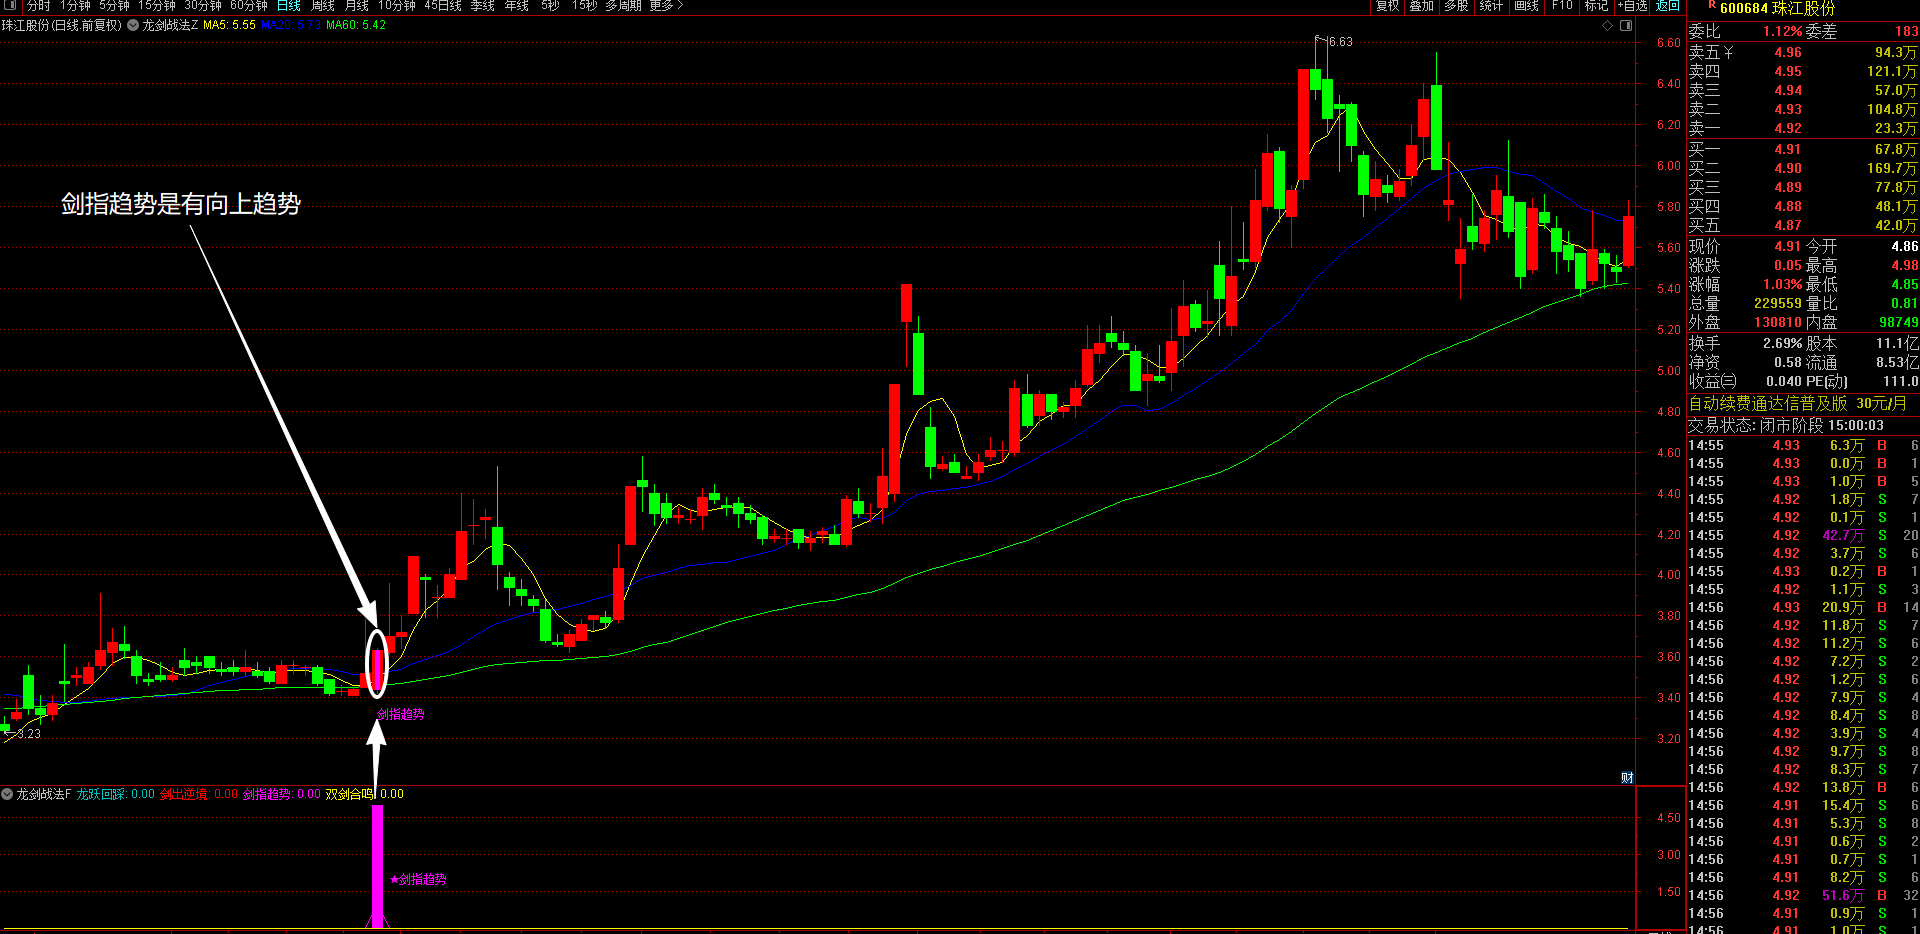The width and height of the screenshot is (1920, 934).
Task: Select the 15分钟 period tab
Action: pyautogui.click(x=157, y=6)
